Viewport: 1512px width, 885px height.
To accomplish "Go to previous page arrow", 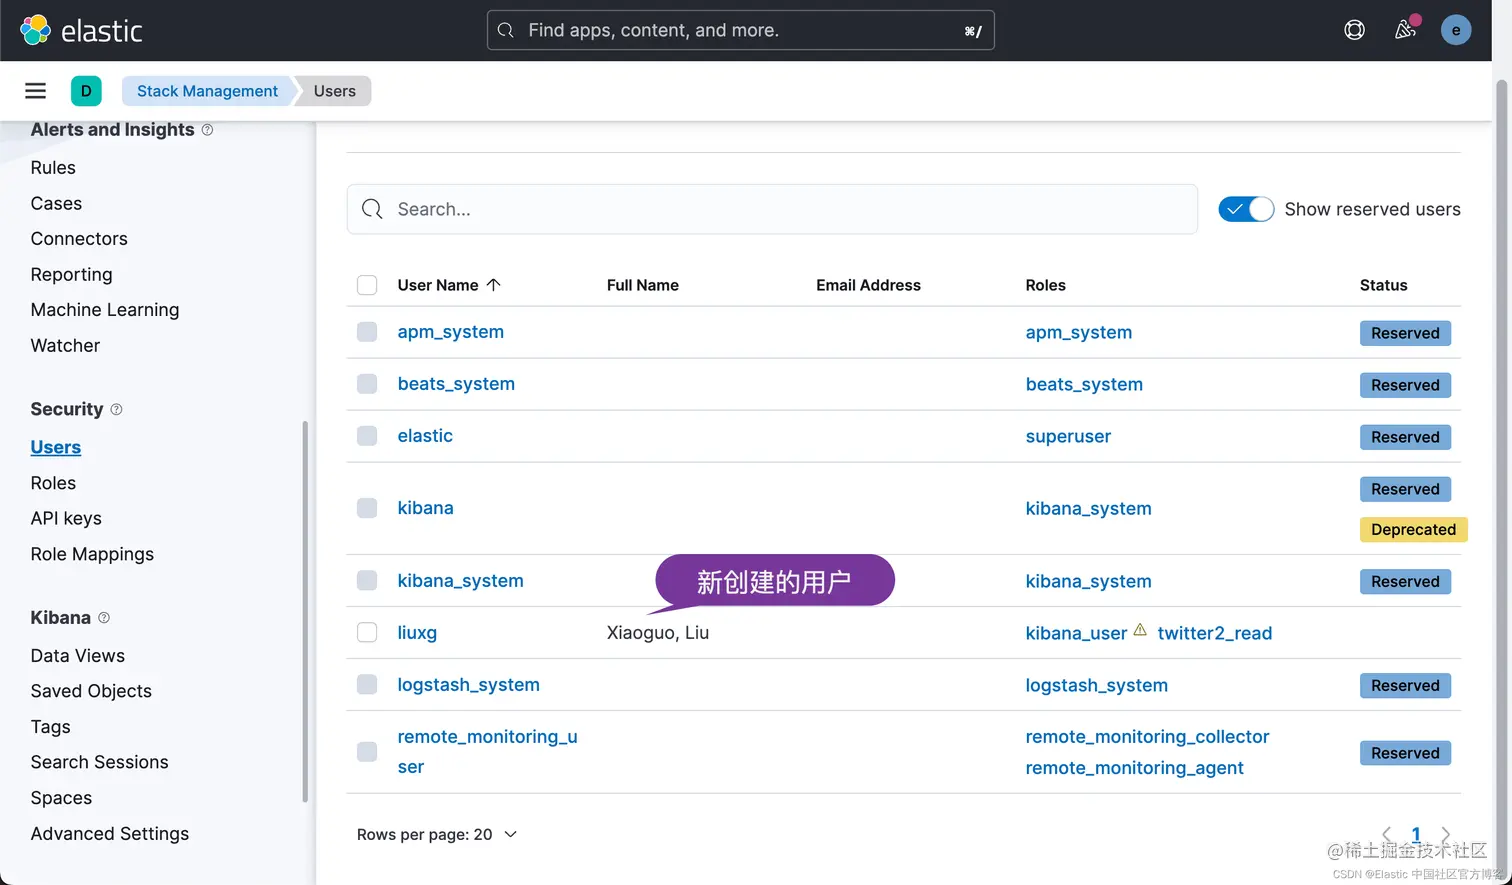I will tap(1387, 834).
